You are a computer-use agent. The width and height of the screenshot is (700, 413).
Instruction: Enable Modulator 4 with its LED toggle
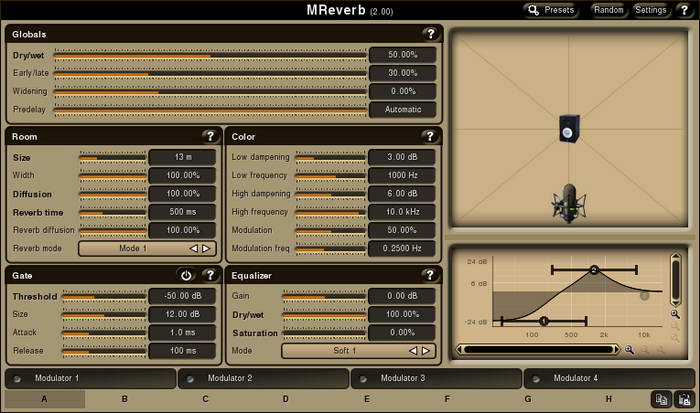pyautogui.click(x=536, y=379)
